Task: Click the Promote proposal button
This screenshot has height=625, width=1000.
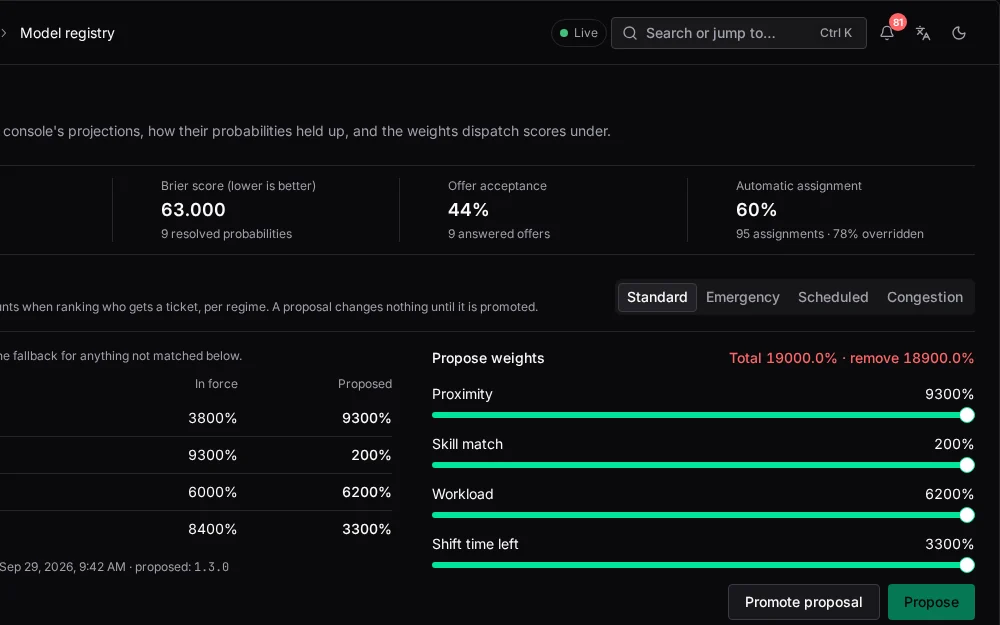Action: (804, 602)
